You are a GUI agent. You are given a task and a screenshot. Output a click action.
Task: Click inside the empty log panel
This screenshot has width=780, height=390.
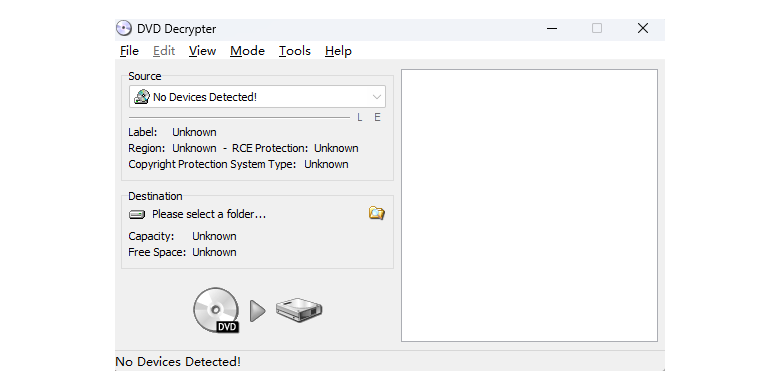pyautogui.click(x=529, y=205)
